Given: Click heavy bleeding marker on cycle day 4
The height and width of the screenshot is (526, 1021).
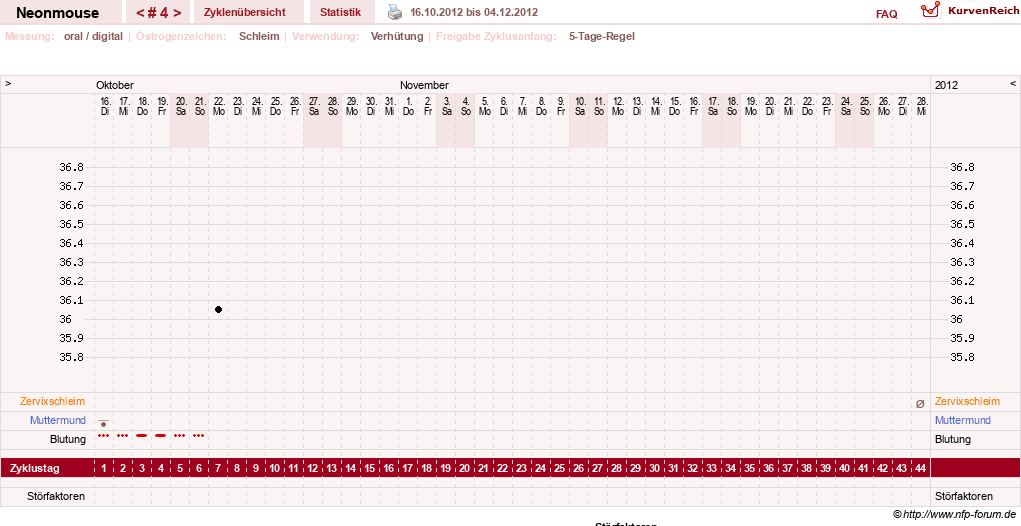Looking at the screenshot, I should coord(160,436).
